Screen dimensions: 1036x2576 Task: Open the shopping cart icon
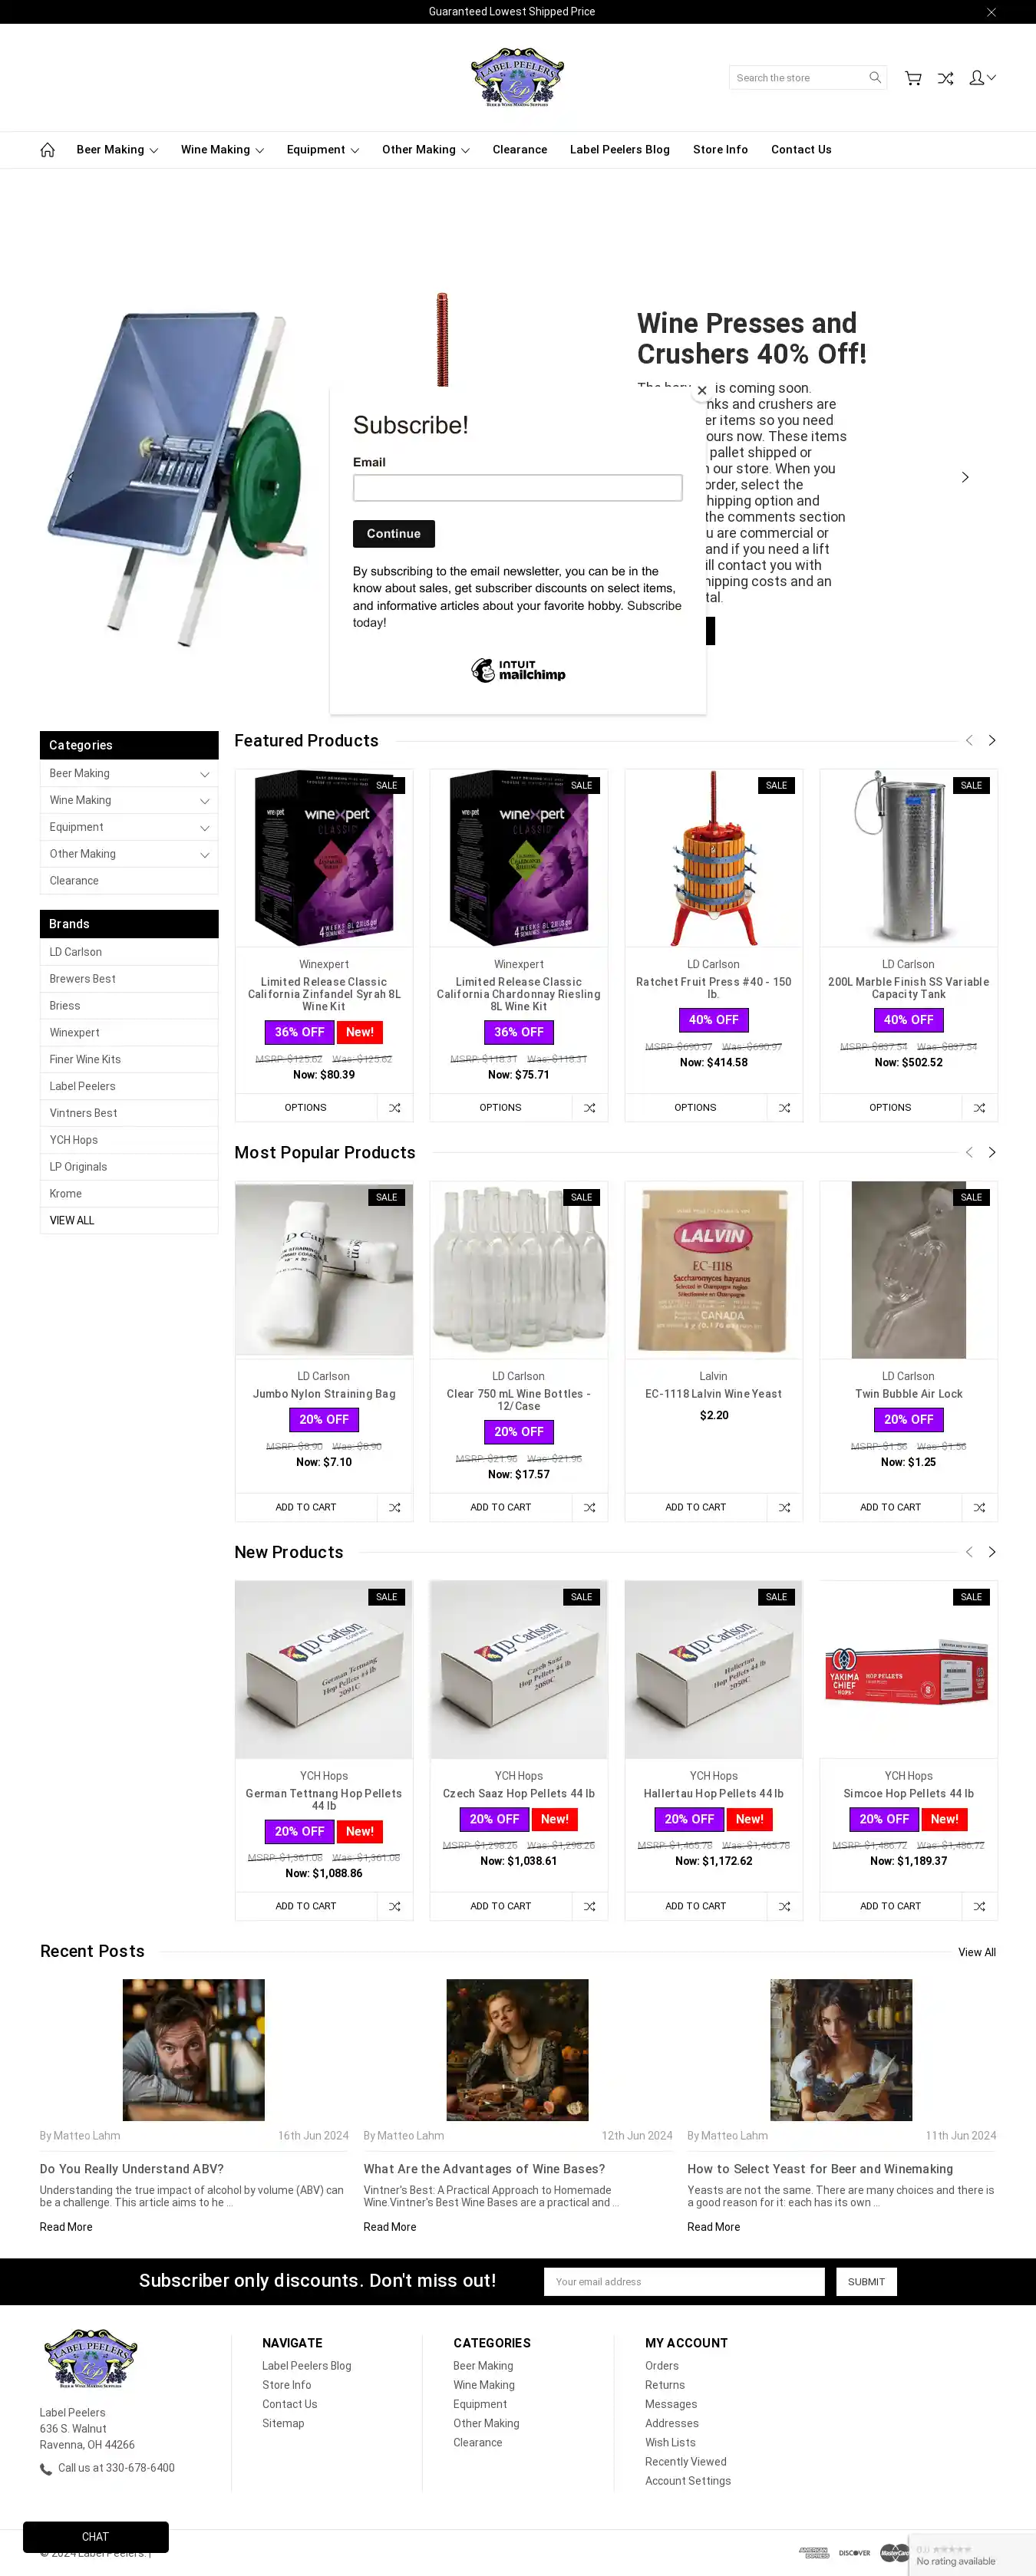click(x=913, y=78)
